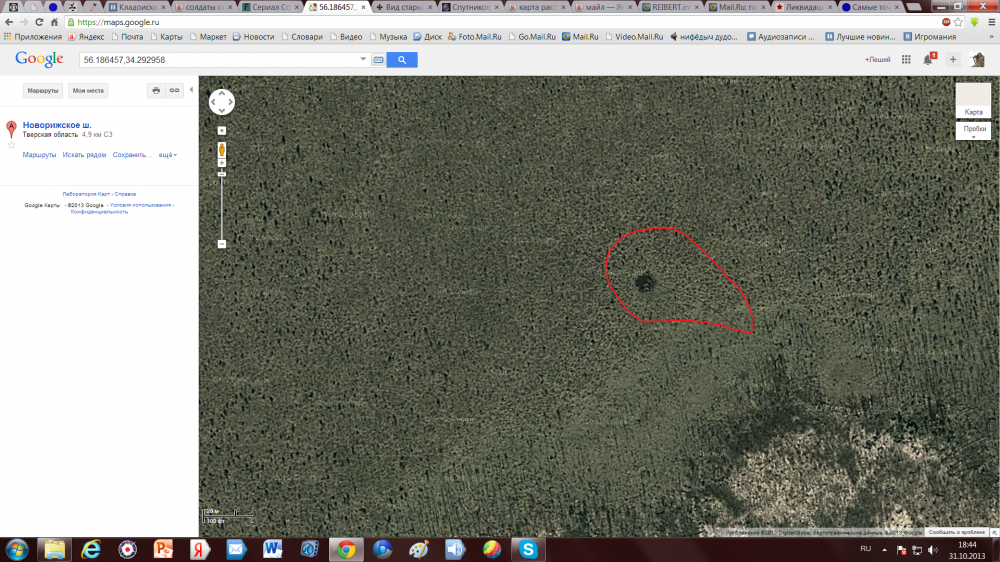This screenshot has height=562, width=1000.
Task: Expand the ещё dropdown under result
Action: (x=167, y=155)
